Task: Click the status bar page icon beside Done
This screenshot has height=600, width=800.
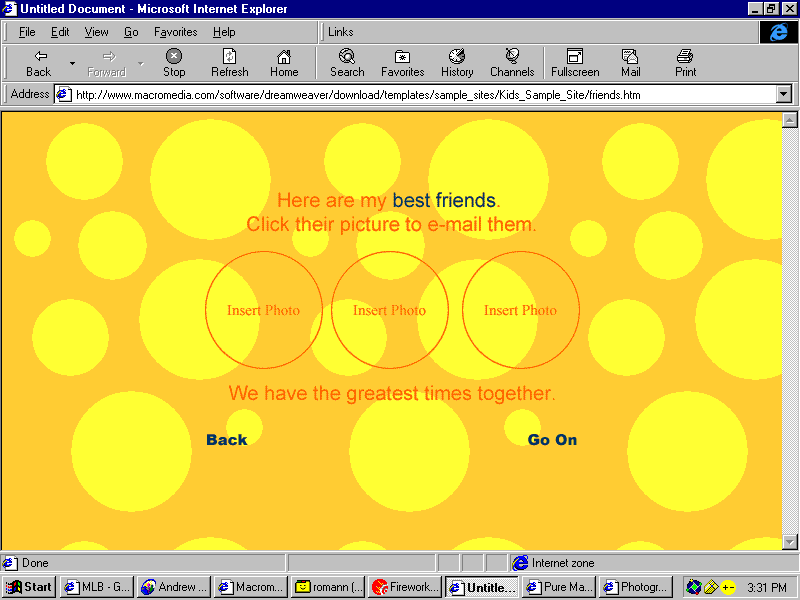Action: (9, 563)
